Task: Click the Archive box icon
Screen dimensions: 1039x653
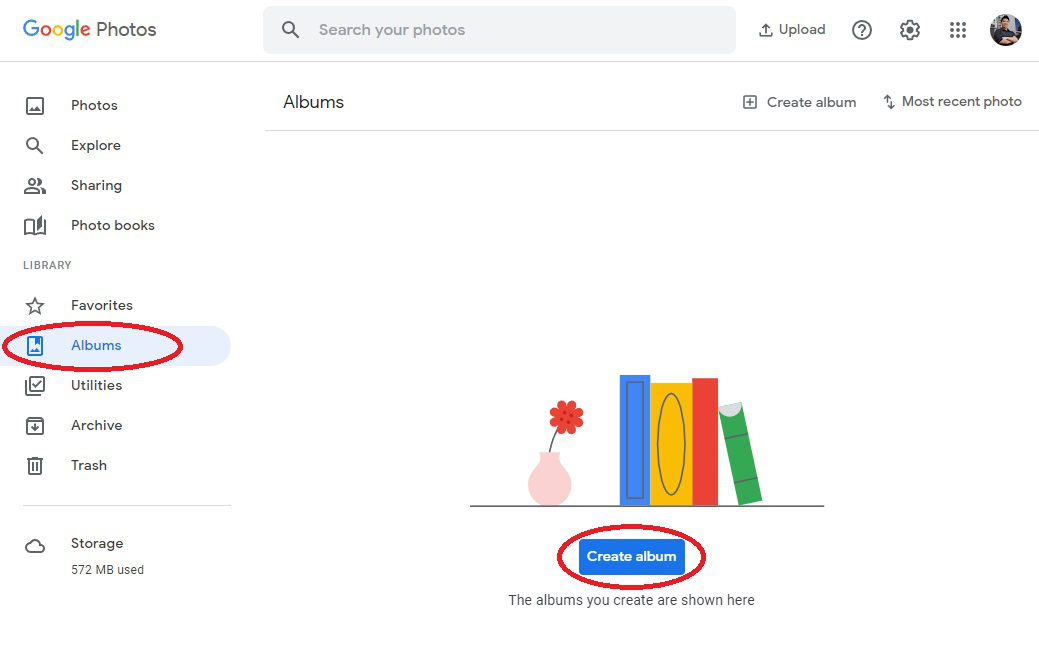Action: click(x=35, y=425)
